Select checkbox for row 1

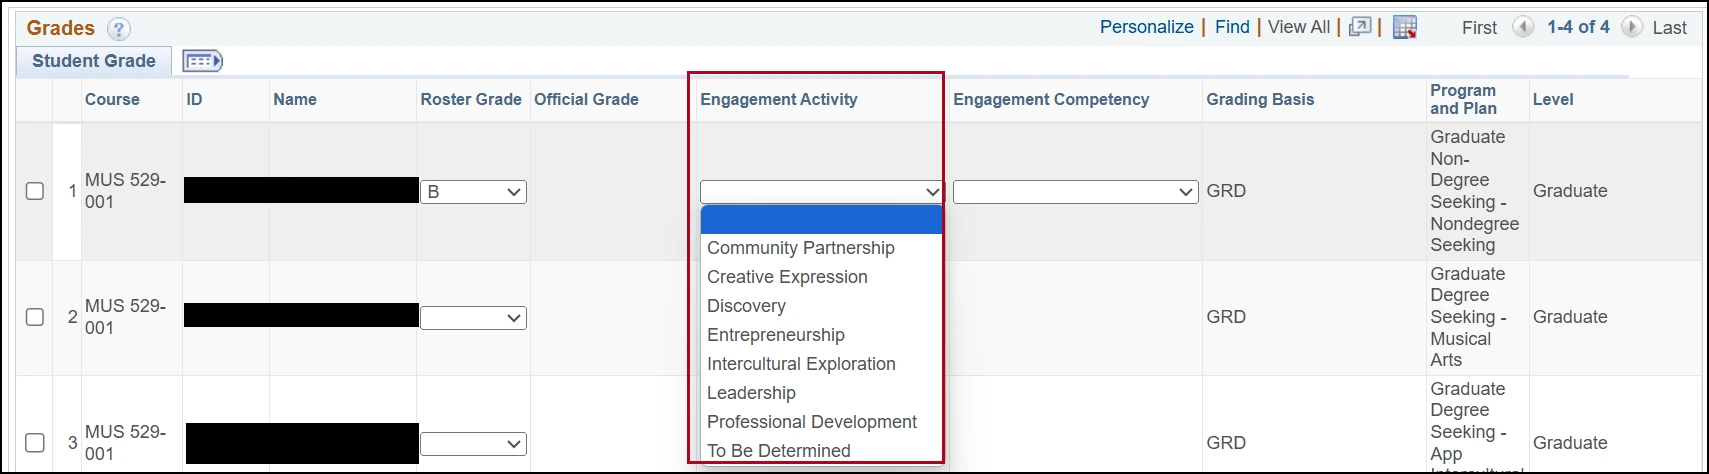tap(35, 191)
